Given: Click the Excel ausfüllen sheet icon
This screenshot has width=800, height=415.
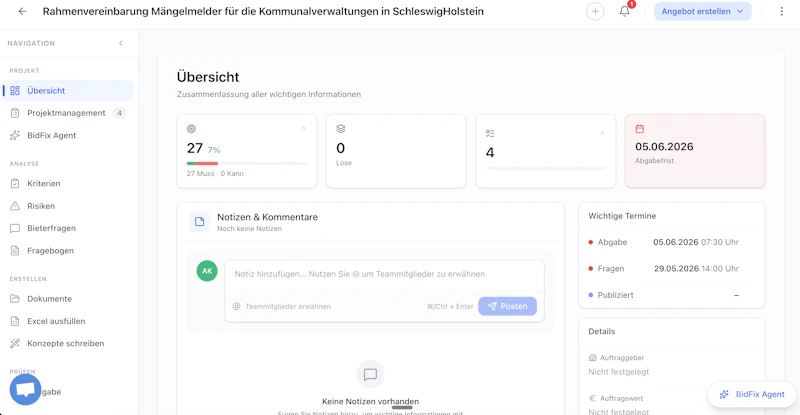Looking at the screenshot, I should 15,321.
